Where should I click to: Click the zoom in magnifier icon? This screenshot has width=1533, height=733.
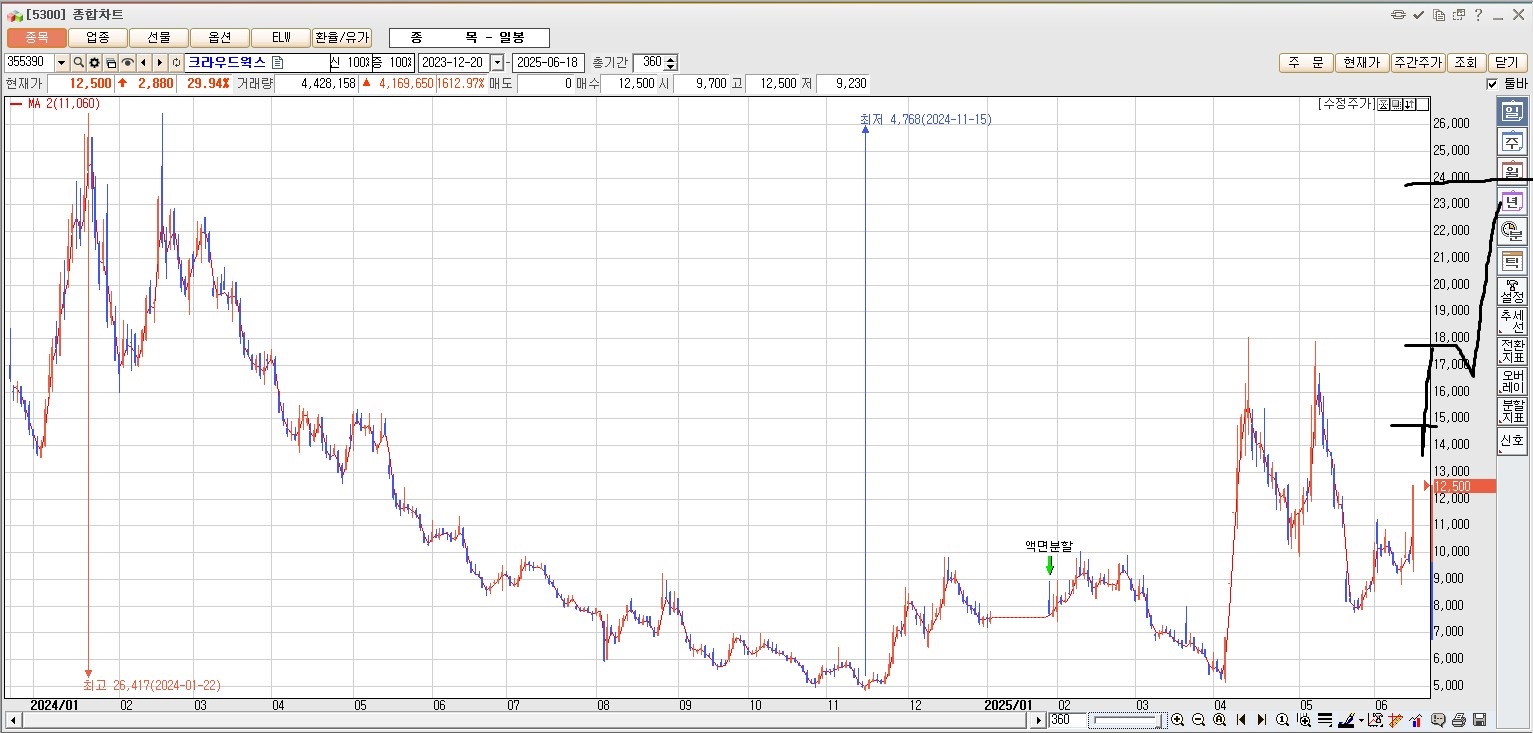pyautogui.click(x=1178, y=720)
